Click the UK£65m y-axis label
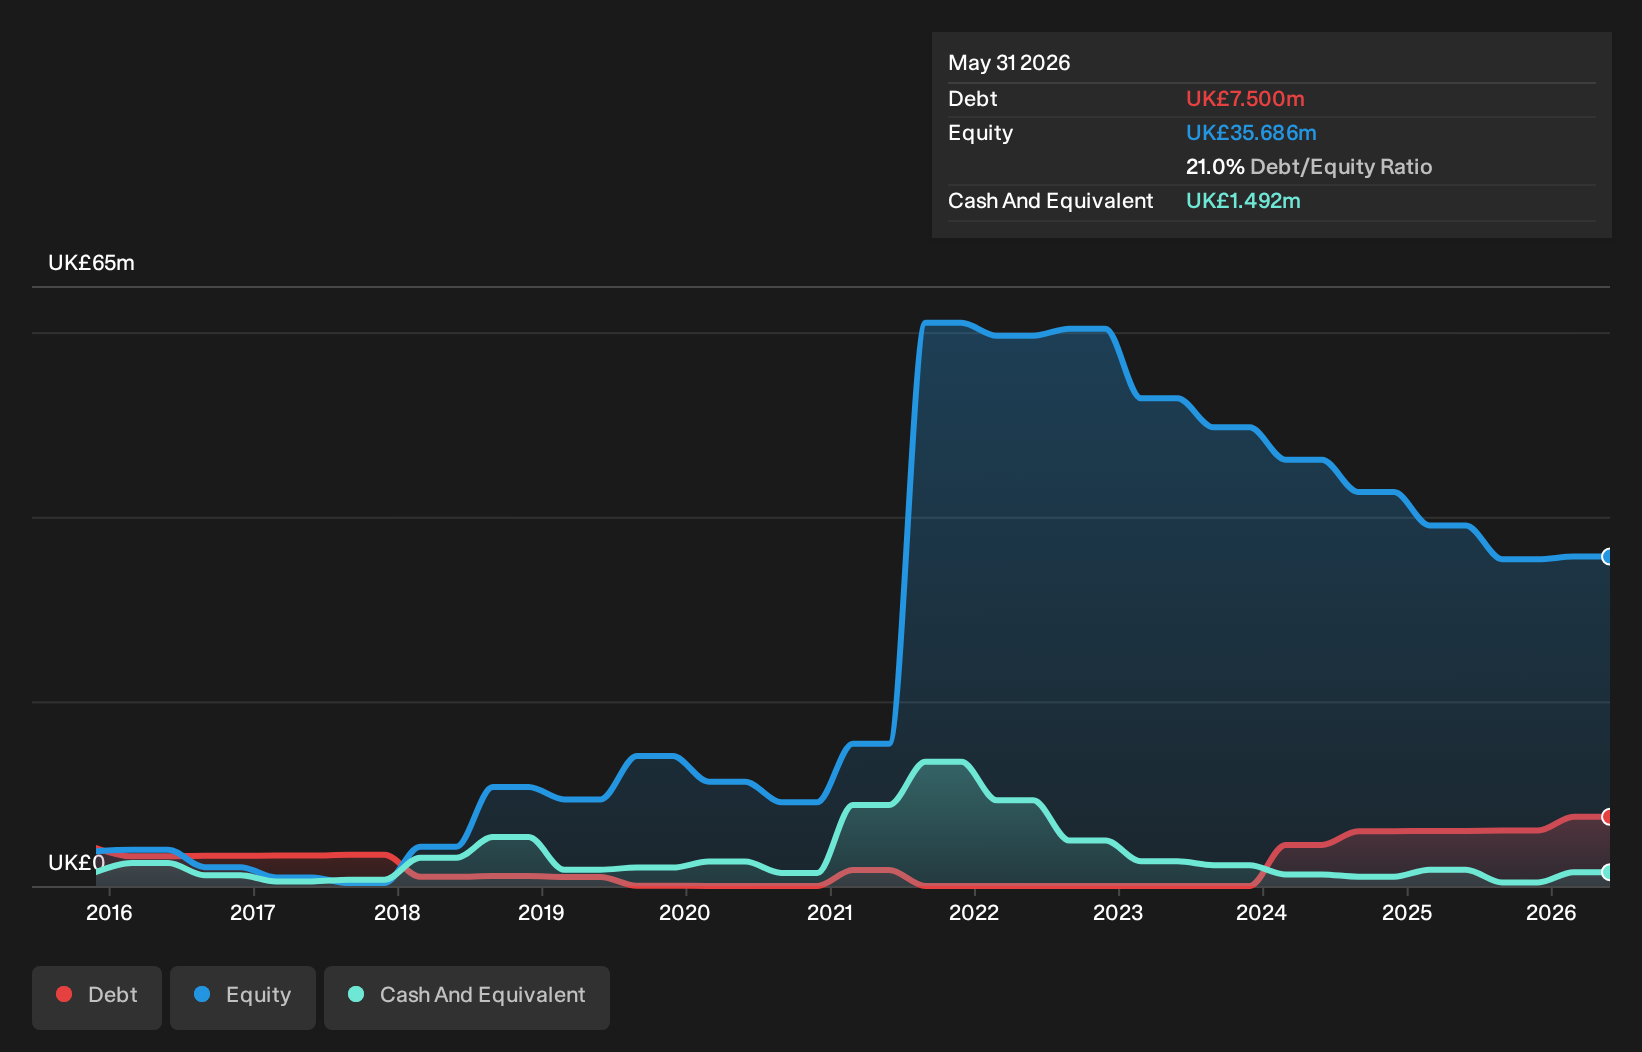The image size is (1642, 1052). point(91,263)
